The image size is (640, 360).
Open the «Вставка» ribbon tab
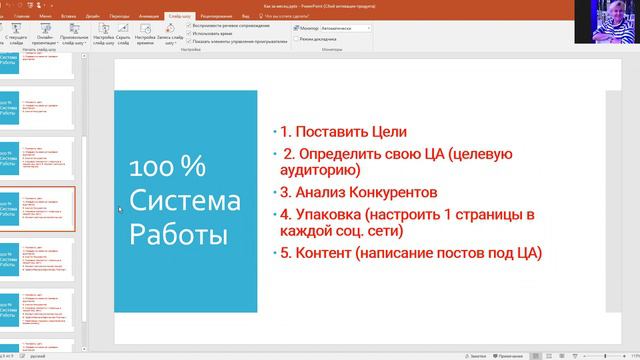pos(69,16)
